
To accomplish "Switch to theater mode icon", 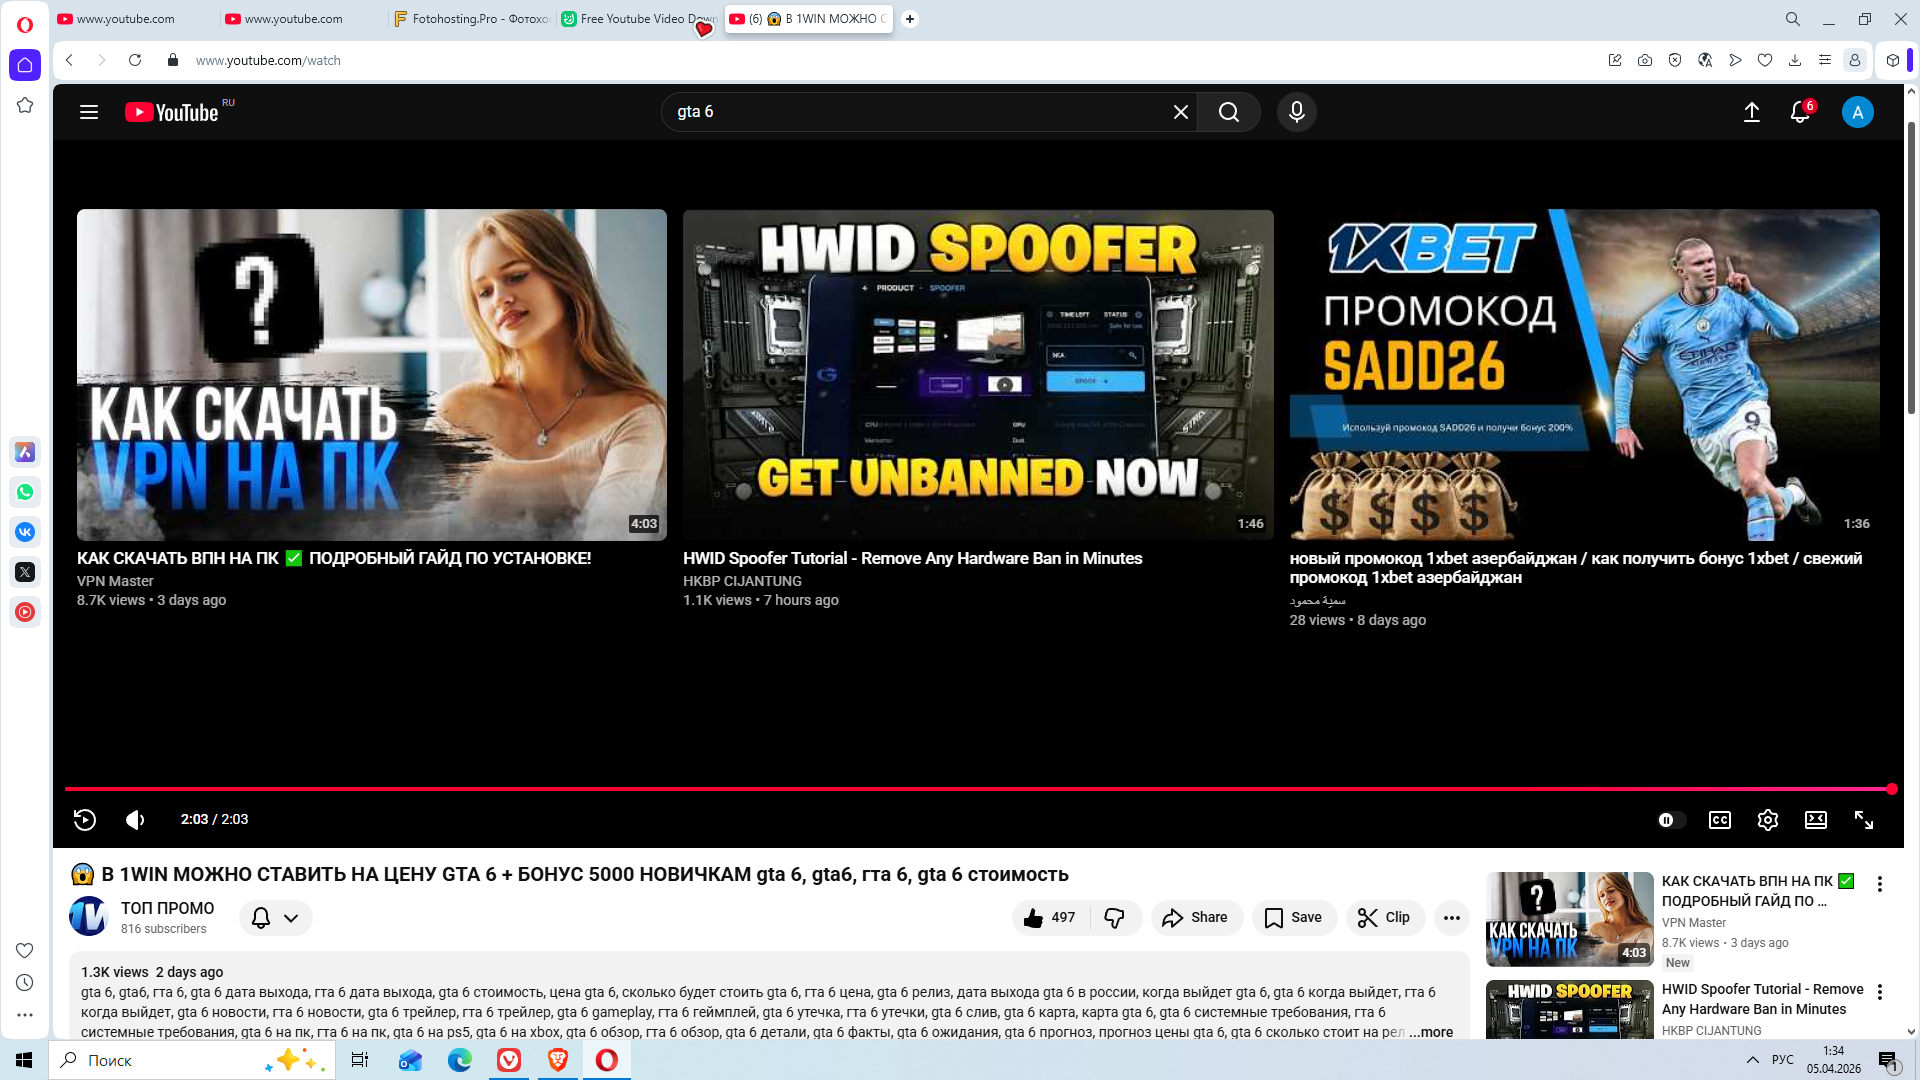I will (x=1815, y=820).
